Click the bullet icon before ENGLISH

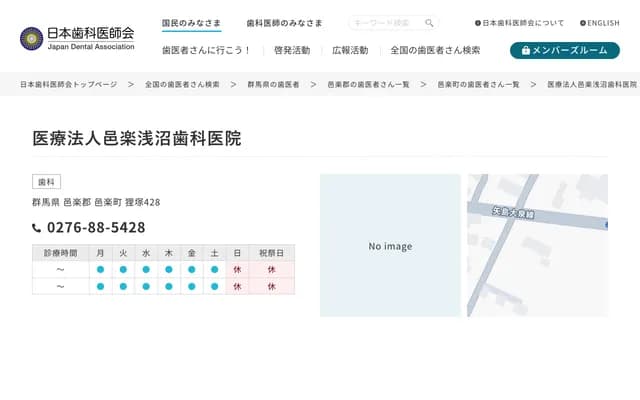click(x=583, y=23)
